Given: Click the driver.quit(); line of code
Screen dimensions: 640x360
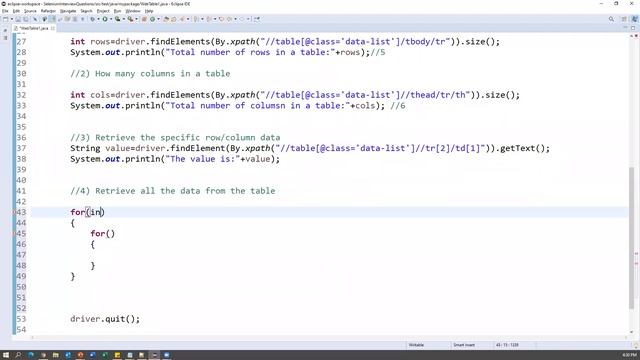Looking at the screenshot, I should click(105, 319).
